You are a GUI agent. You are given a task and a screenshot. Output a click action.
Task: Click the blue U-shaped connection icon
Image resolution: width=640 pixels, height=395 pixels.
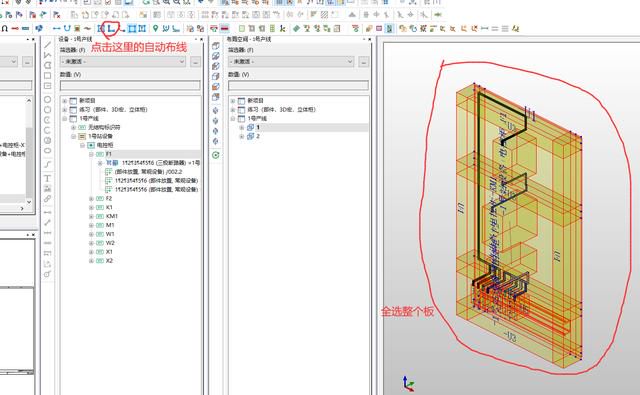click(67, 29)
